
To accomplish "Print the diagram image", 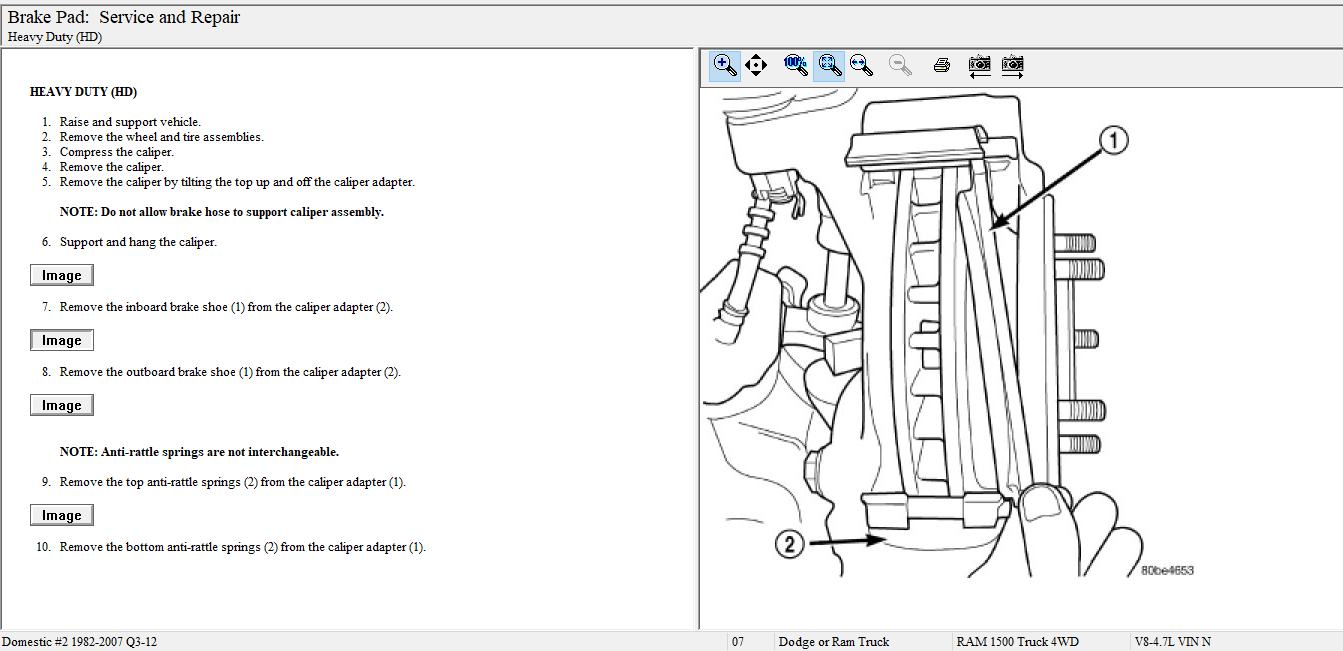I will [x=941, y=66].
